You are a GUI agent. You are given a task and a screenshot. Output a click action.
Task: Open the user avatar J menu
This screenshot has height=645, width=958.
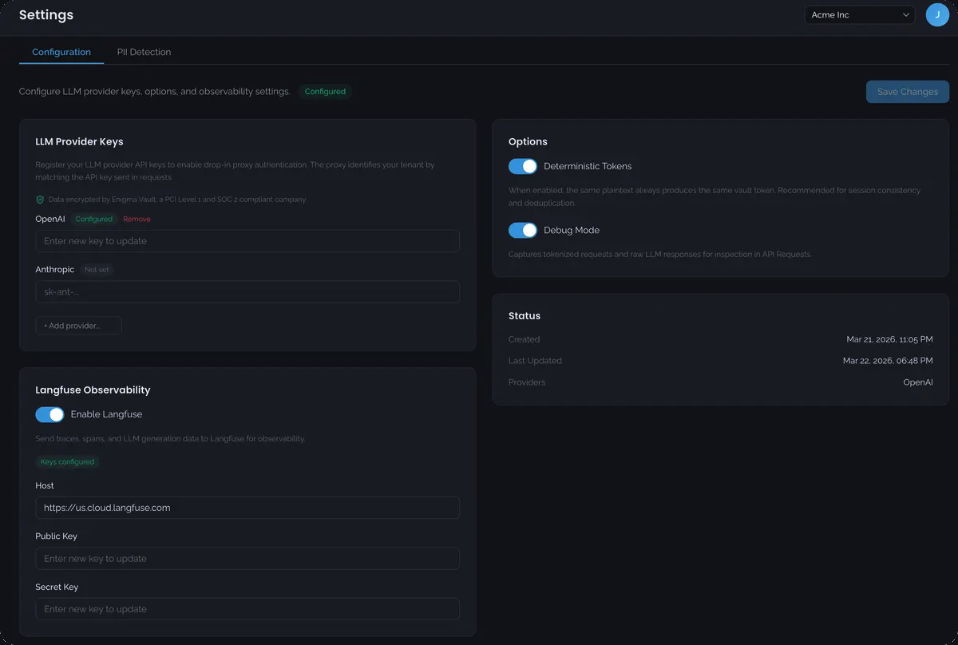coord(937,15)
